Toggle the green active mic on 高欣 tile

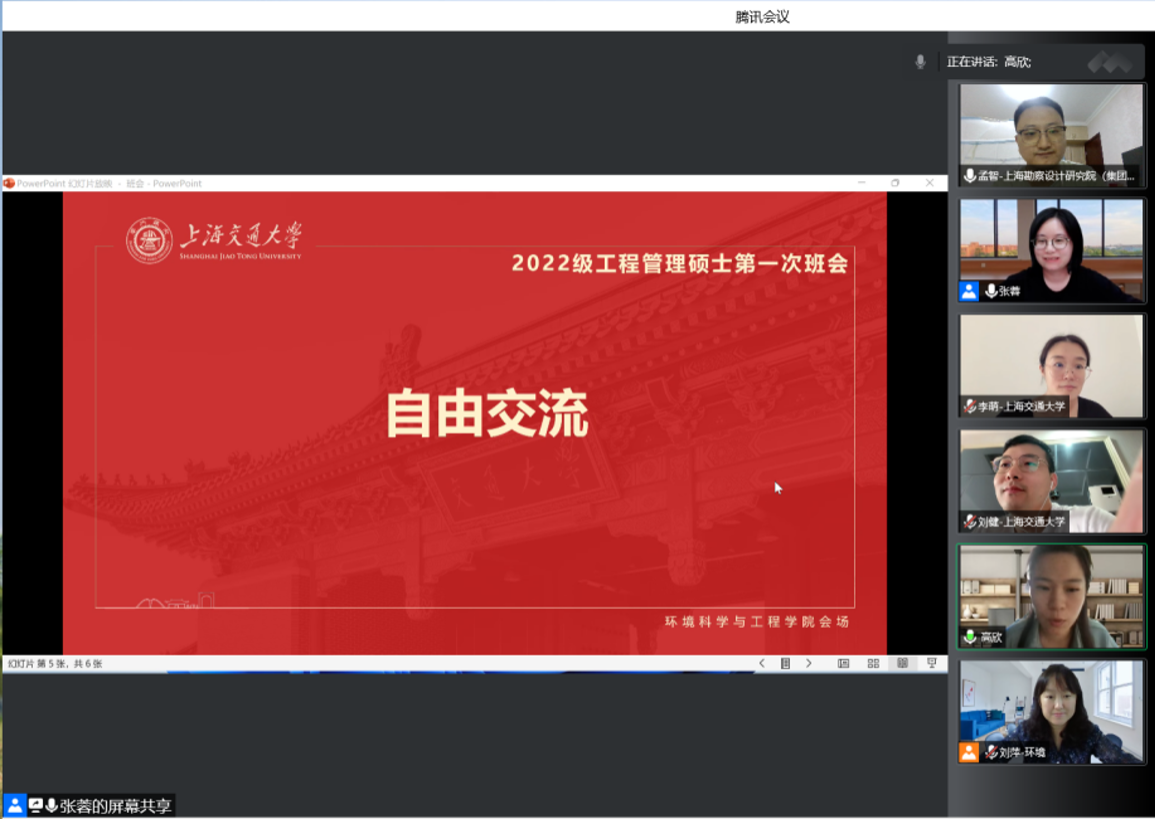coord(969,637)
